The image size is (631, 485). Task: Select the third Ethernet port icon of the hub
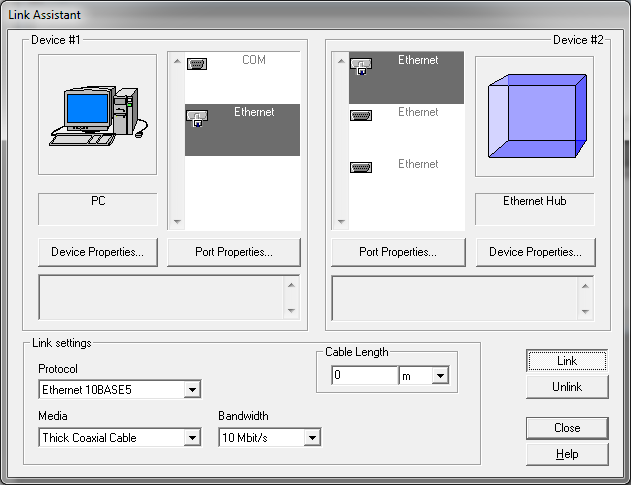[x=361, y=167]
